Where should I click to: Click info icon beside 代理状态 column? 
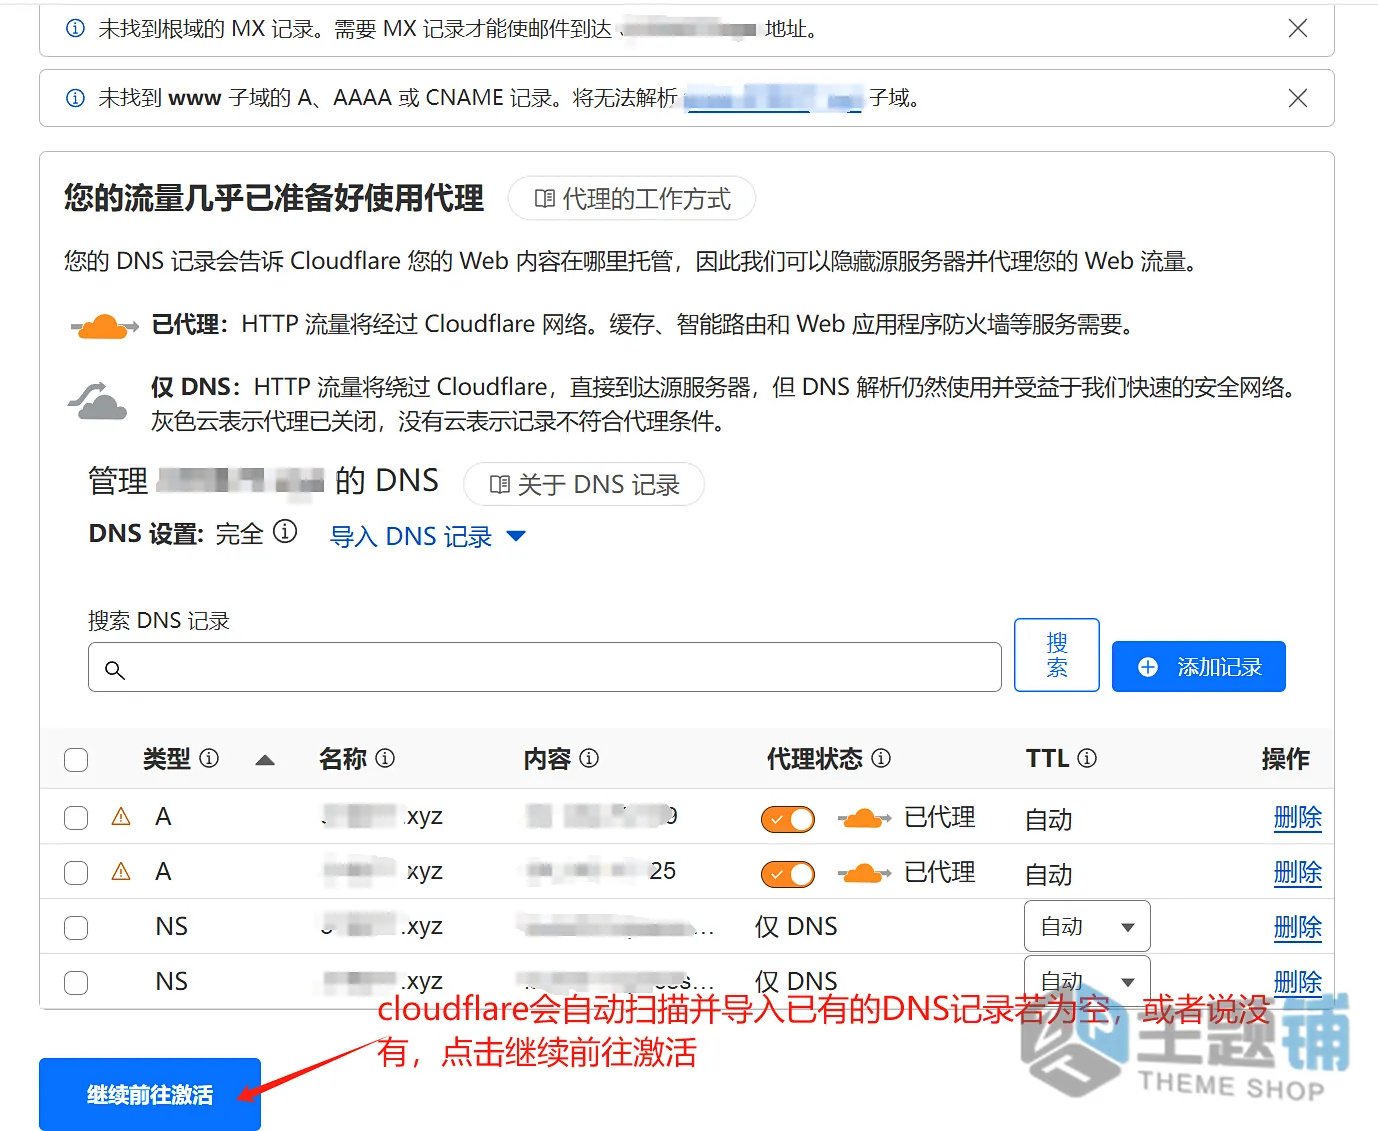(x=881, y=758)
